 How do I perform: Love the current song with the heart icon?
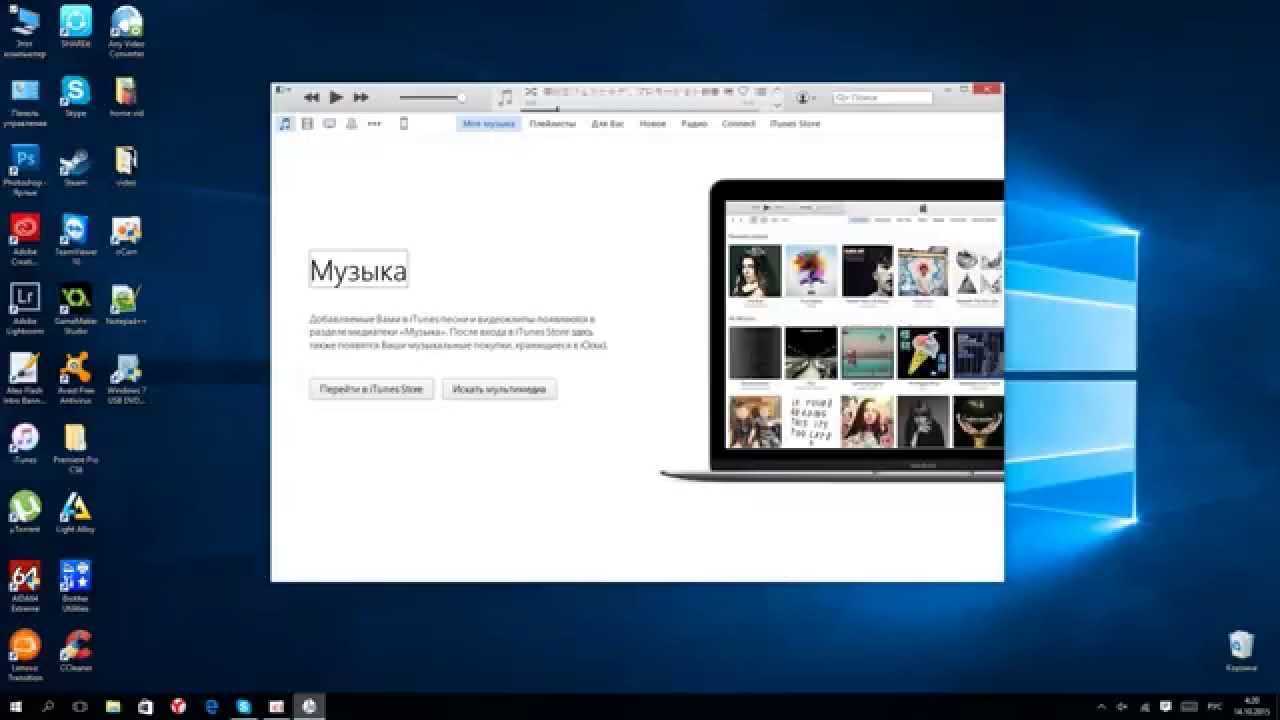pyautogui.click(x=743, y=91)
